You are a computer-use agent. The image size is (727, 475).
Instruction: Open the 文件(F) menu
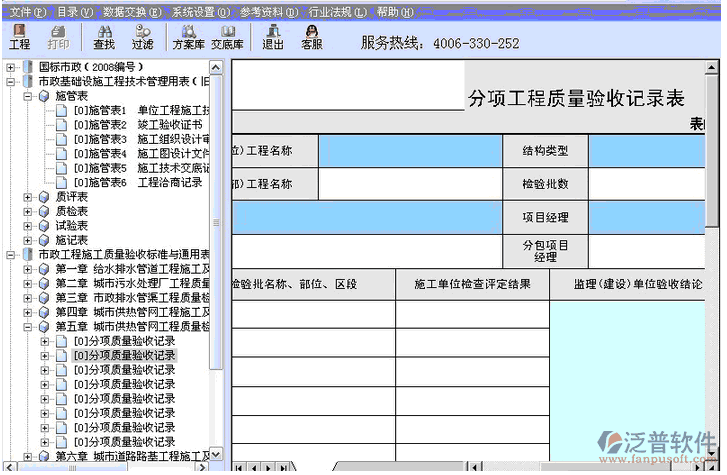(28, 12)
